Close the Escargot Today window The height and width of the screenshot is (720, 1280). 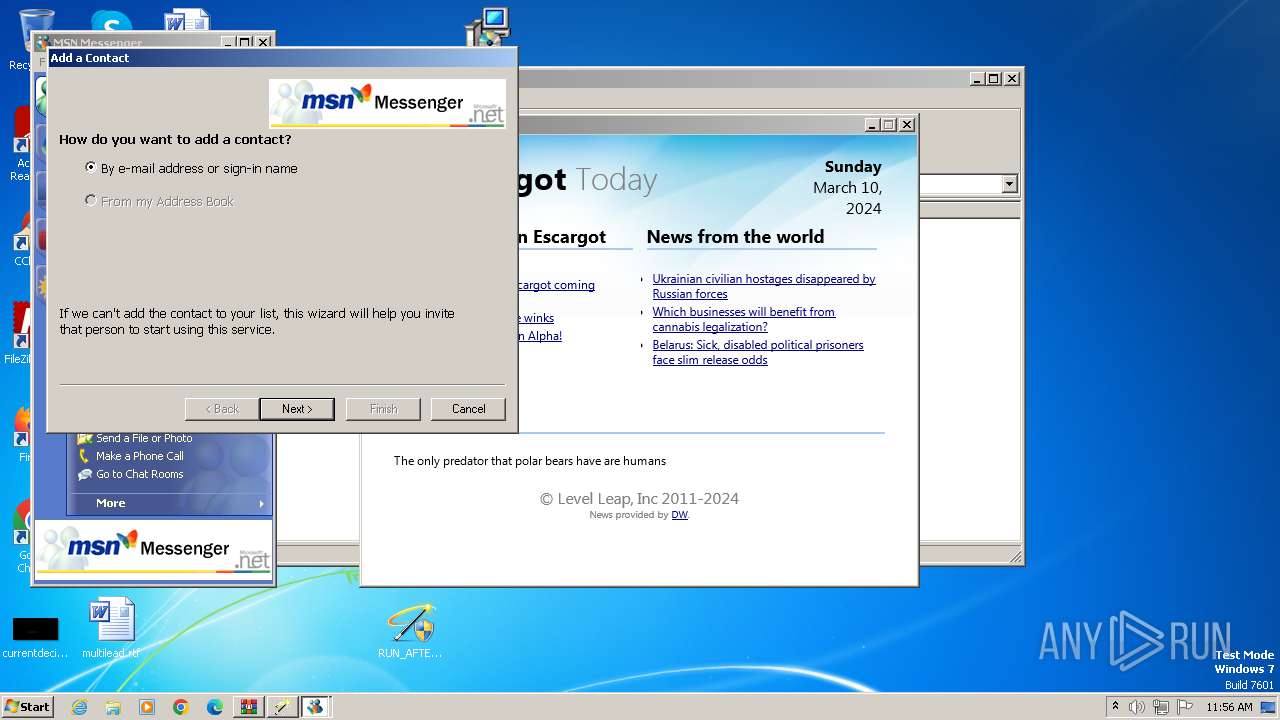point(907,125)
